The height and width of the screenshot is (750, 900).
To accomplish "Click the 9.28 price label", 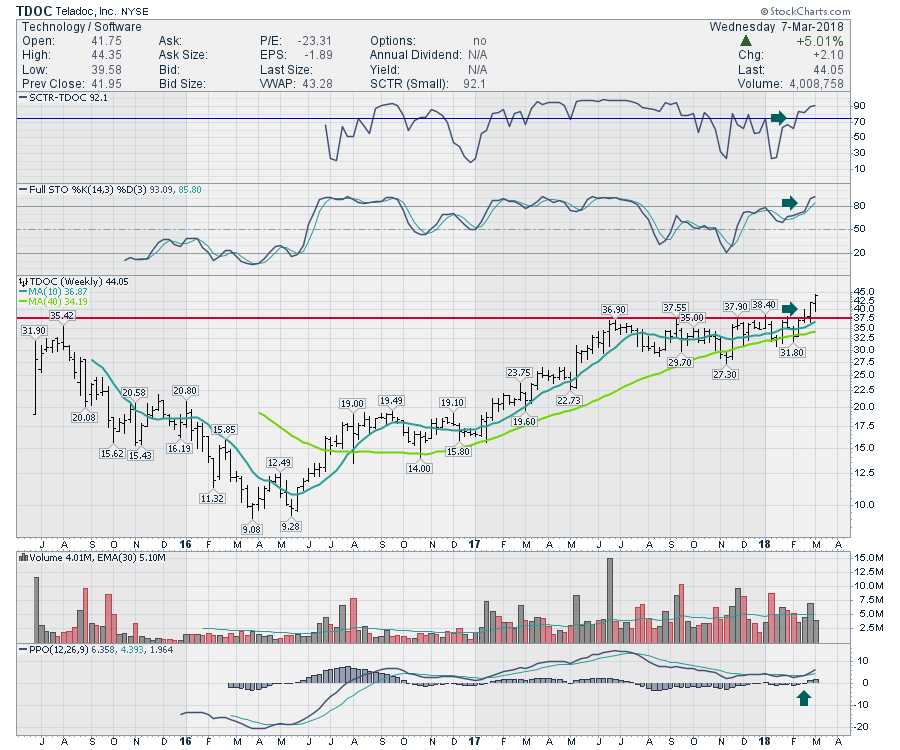I will pos(290,526).
